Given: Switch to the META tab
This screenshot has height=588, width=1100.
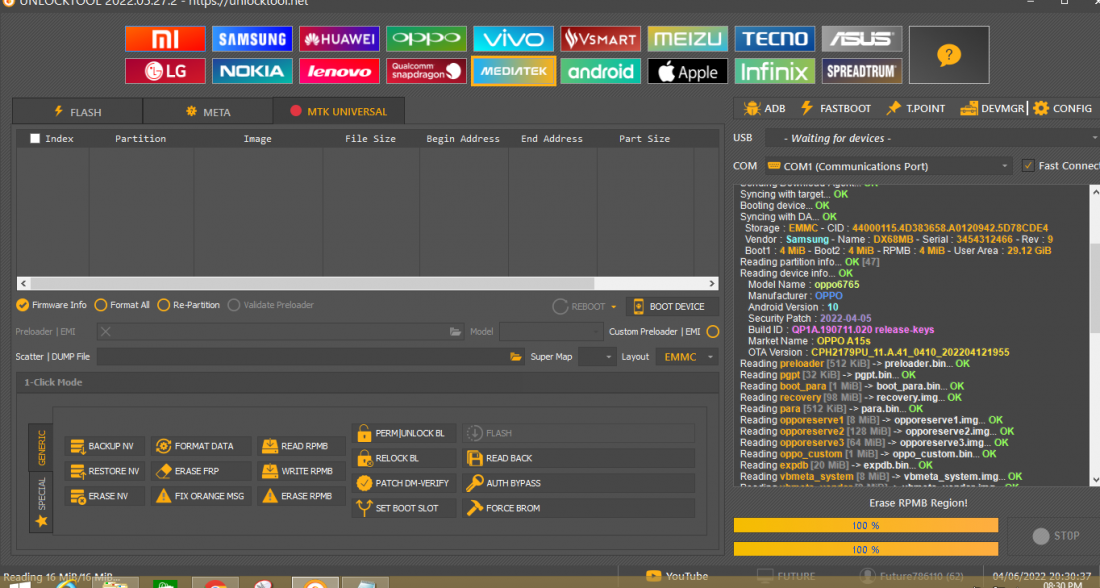Looking at the screenshot, I should pos(208,112).
